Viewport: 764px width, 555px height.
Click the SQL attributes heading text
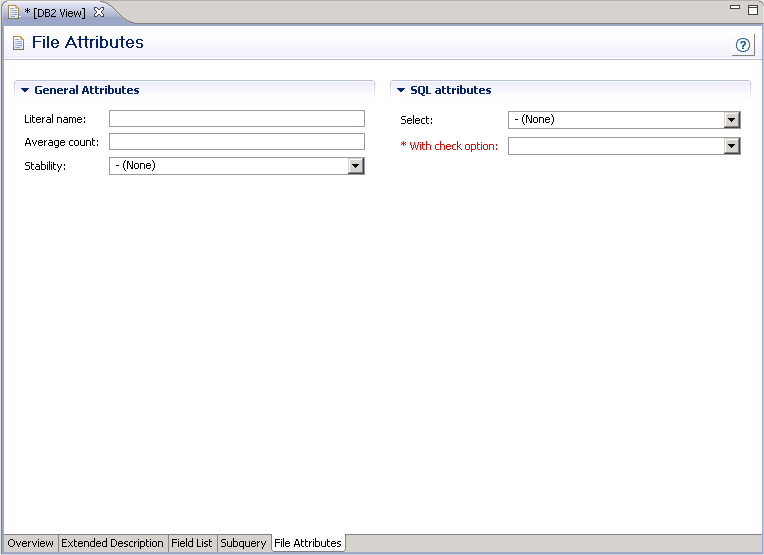click(x=450, y=90)
